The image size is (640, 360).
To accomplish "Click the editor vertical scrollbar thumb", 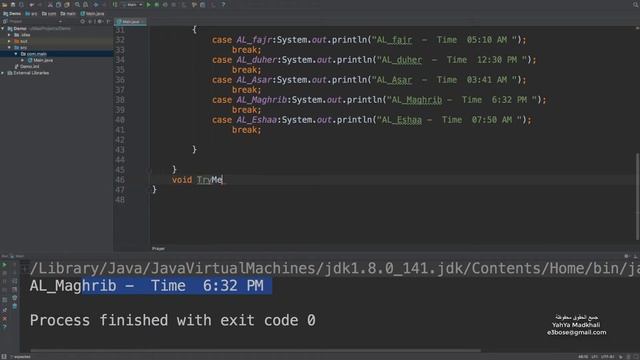I will (638, 197).
